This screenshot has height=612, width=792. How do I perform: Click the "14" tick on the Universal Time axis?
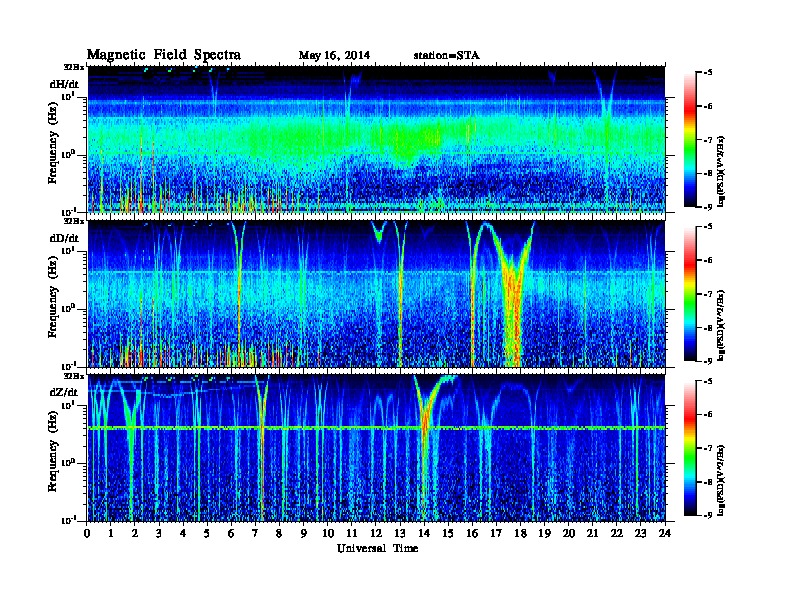click(x=424, y=533)
